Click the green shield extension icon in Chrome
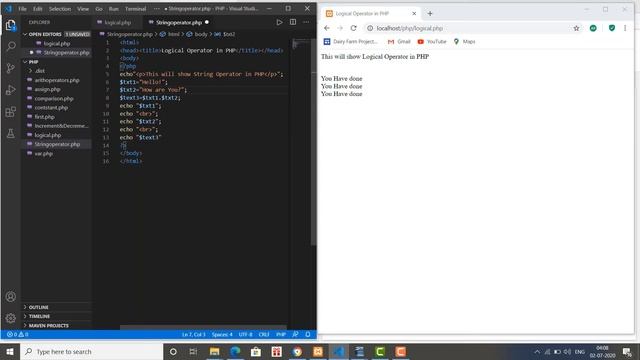Image resolution: width=640 pixels, height=360 pixels. pos(611,28)
